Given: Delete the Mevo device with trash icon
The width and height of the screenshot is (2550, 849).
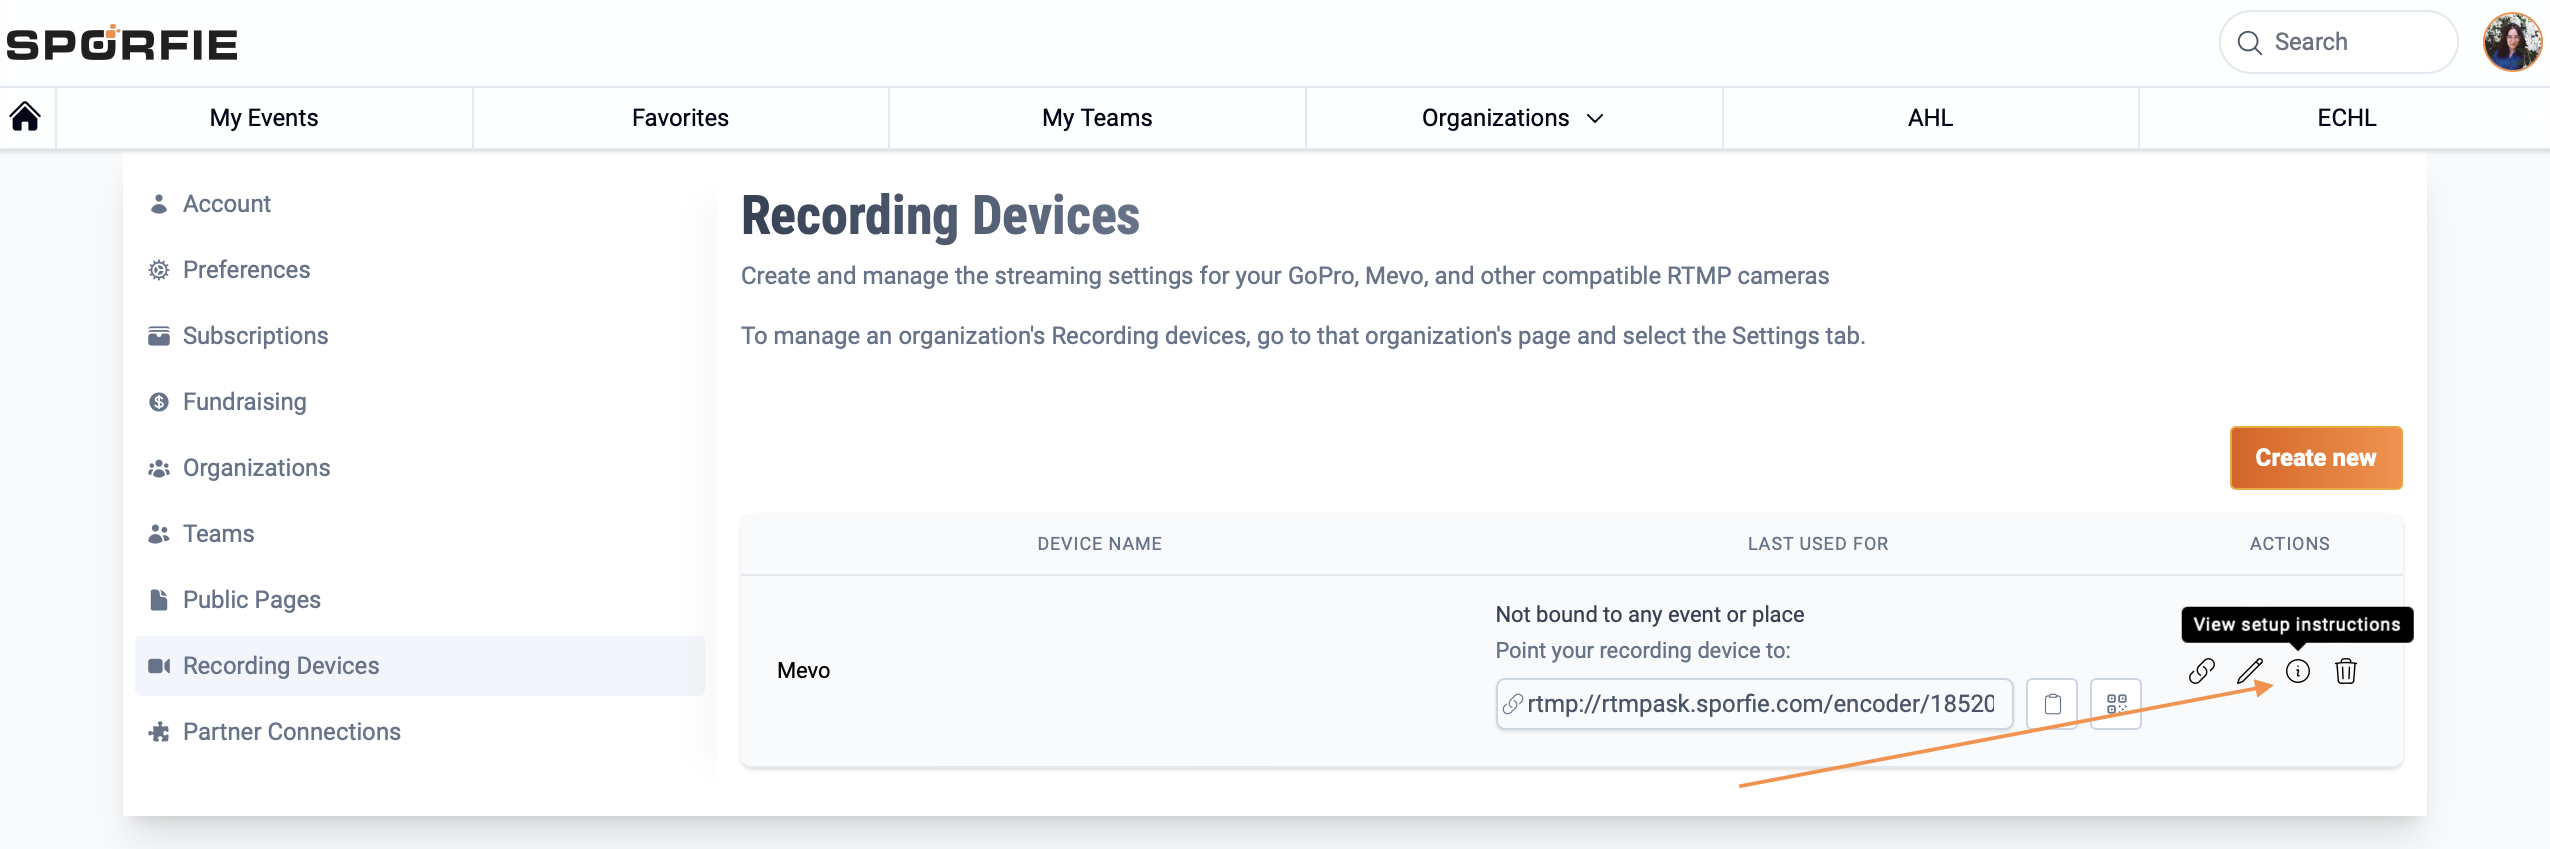Looking at the screenshot, I should click(x=2346, y=671).
